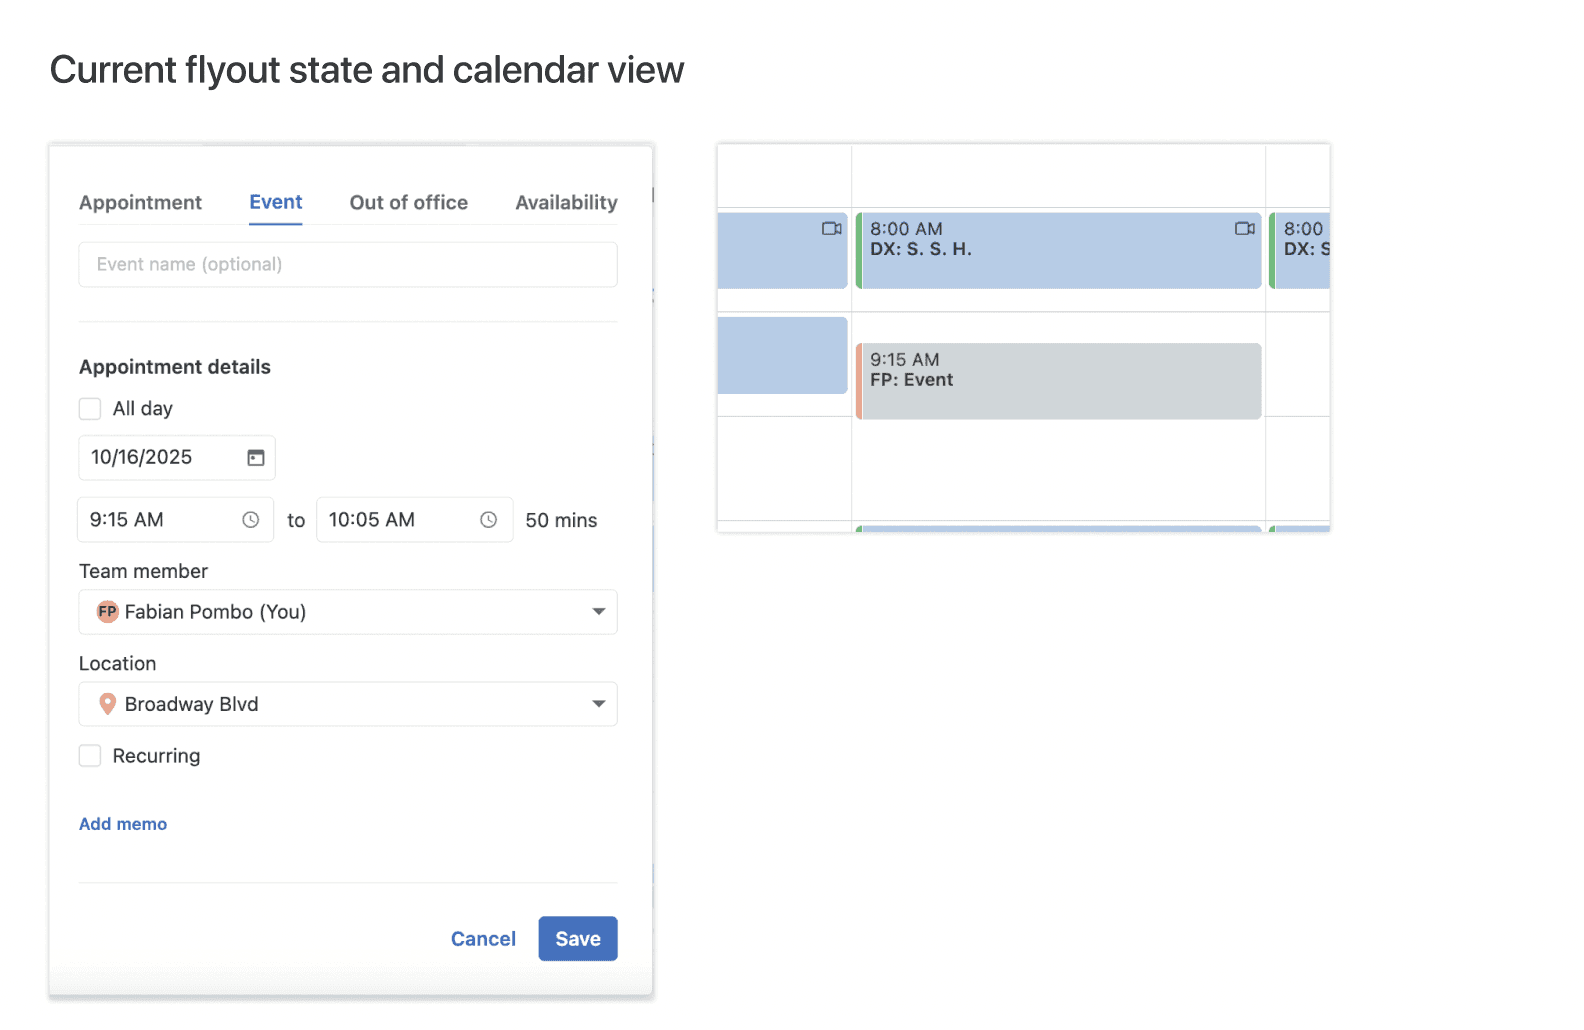Select the Event tab
The height and width of the screenshot is (1030, 1584).
[x=276, y=202]
